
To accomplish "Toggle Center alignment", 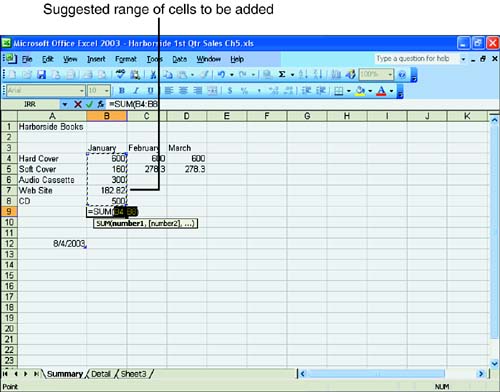I will click(183, 91).
